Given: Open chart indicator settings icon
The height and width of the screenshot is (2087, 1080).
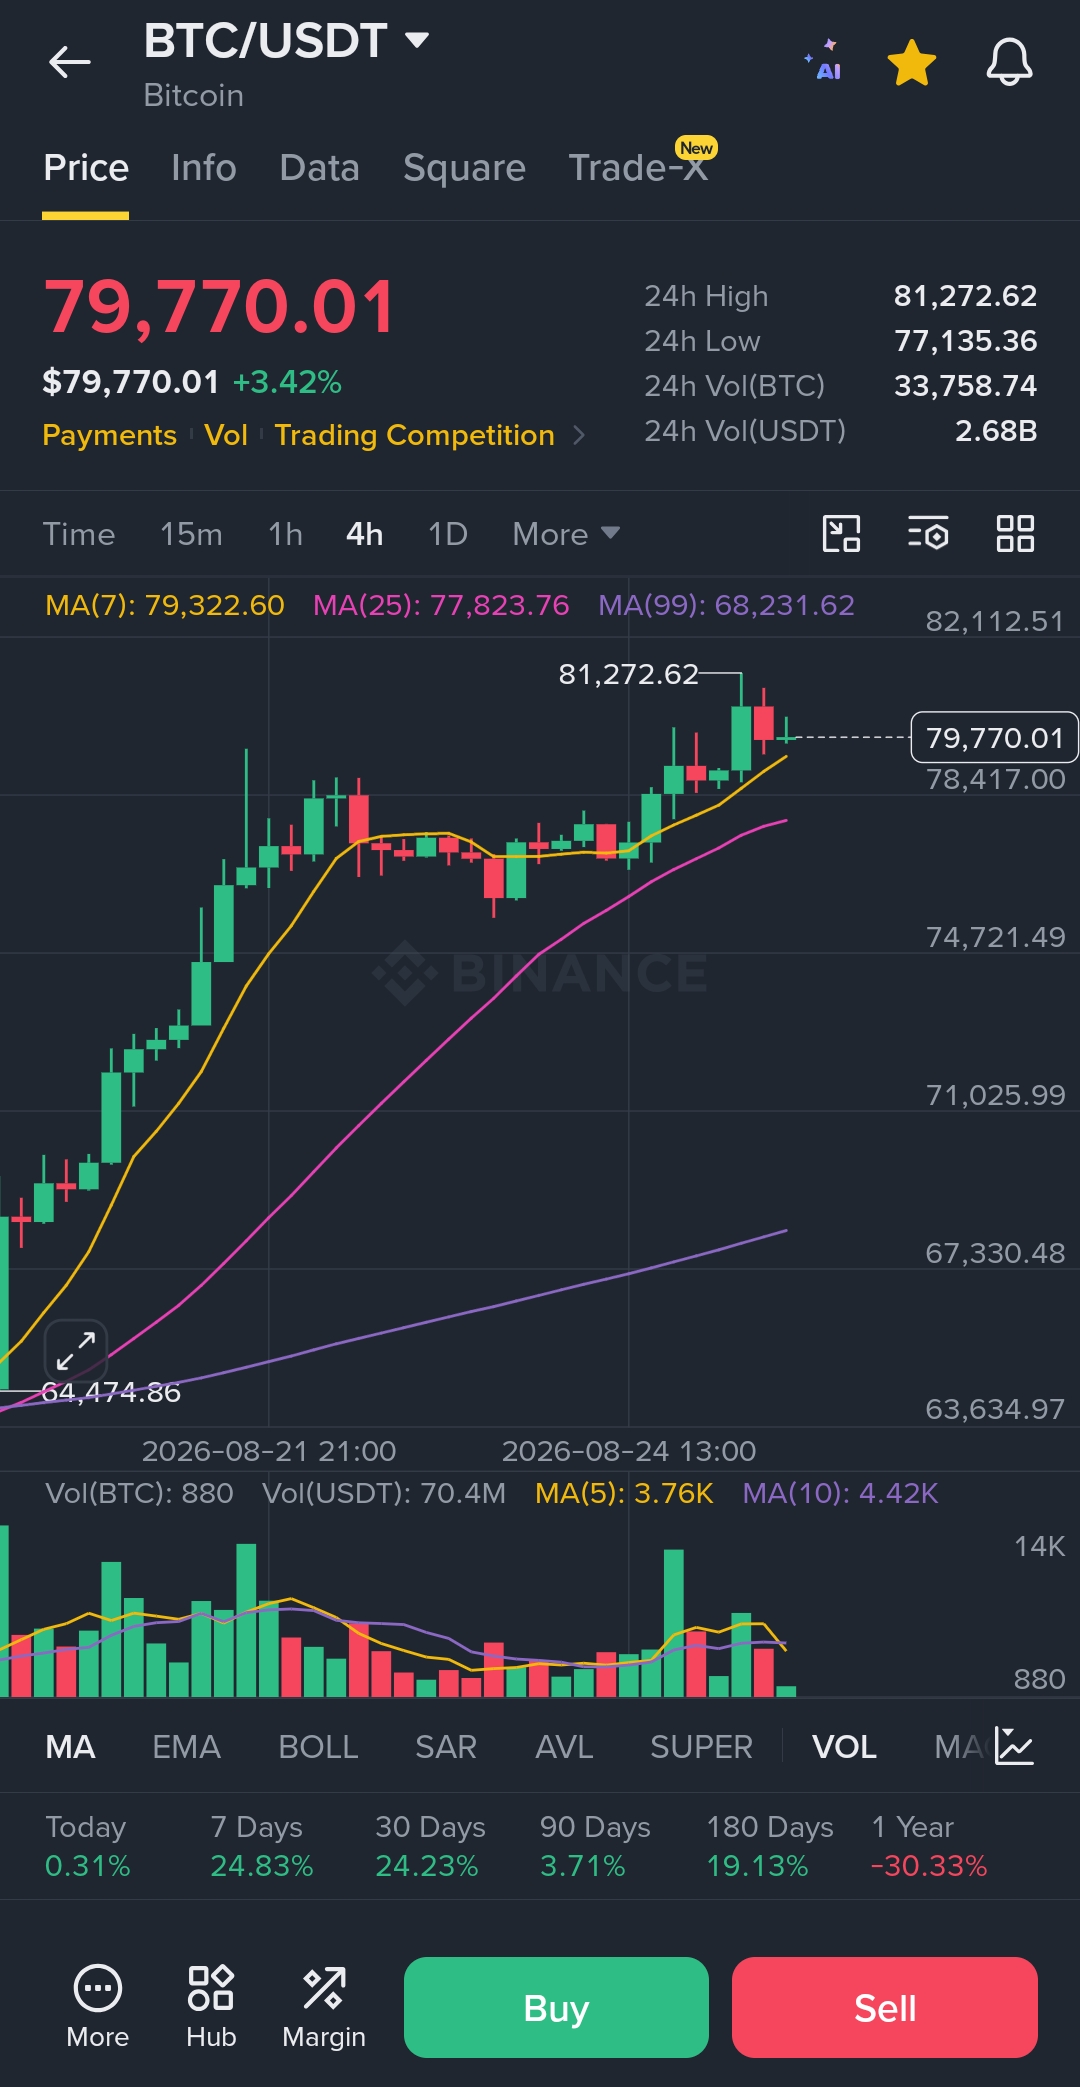Looking at the screenshot, I should coord(928,534).
